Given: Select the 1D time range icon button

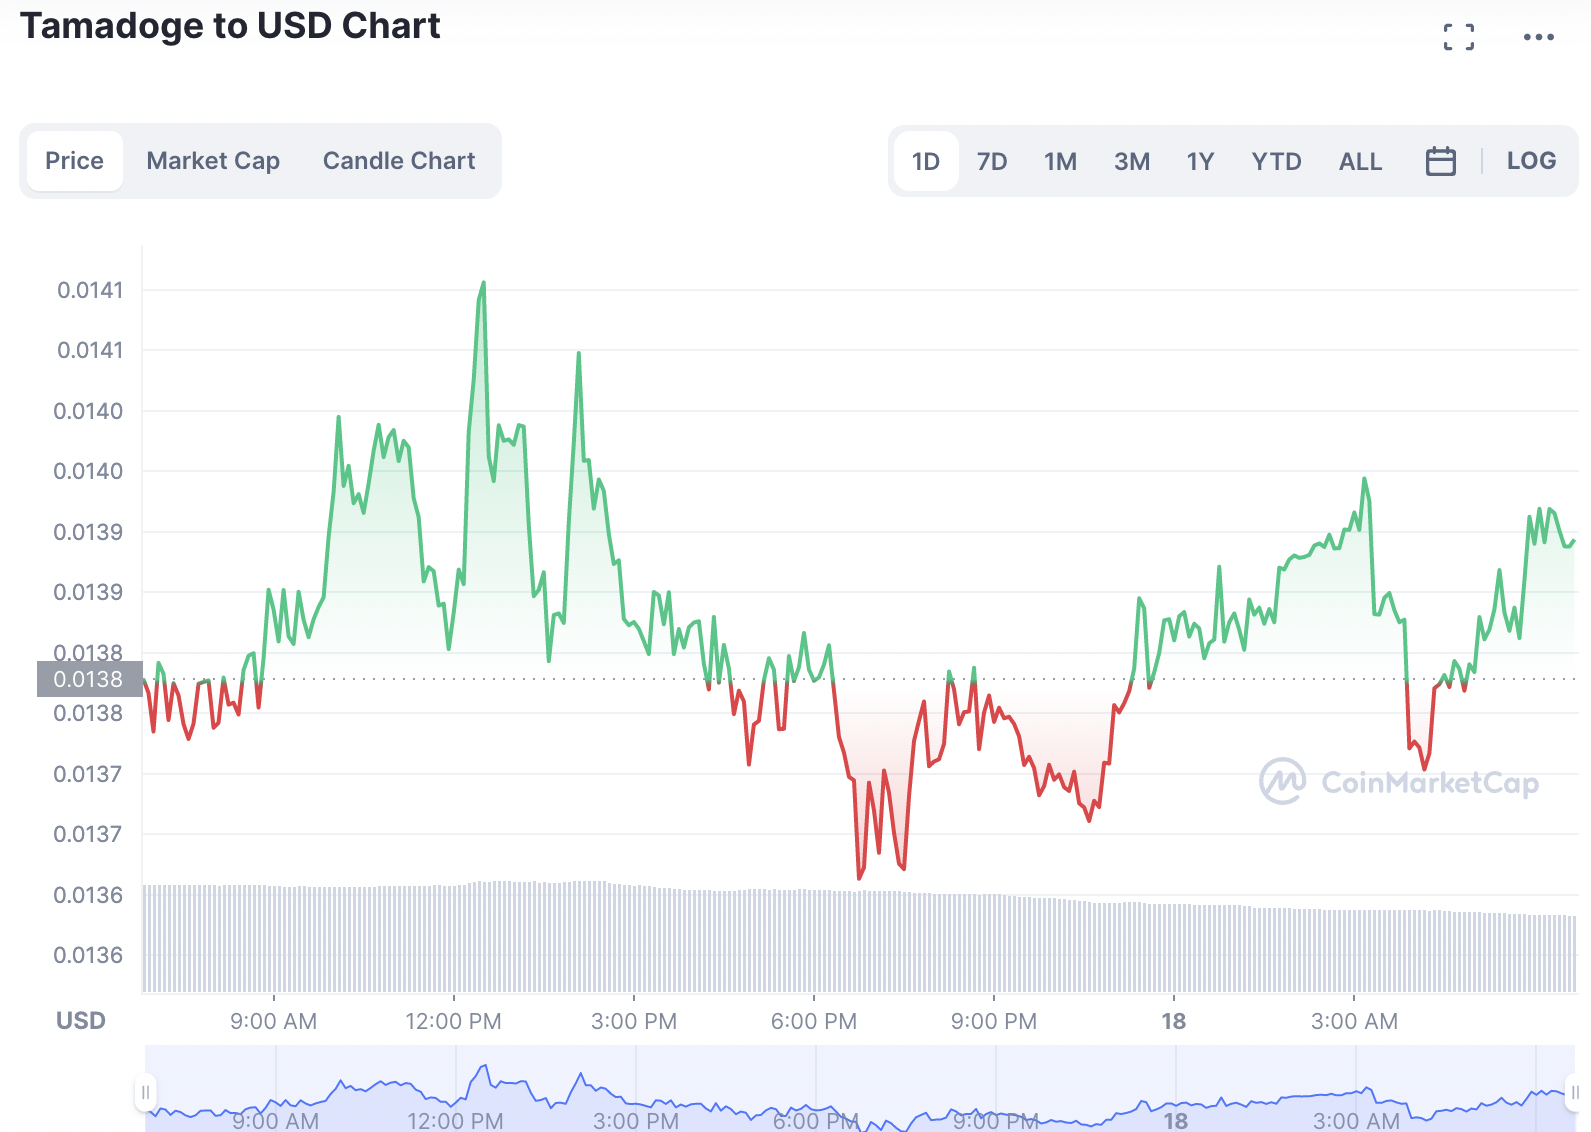Looking at the screenshot, I should [x=925, y=160].
